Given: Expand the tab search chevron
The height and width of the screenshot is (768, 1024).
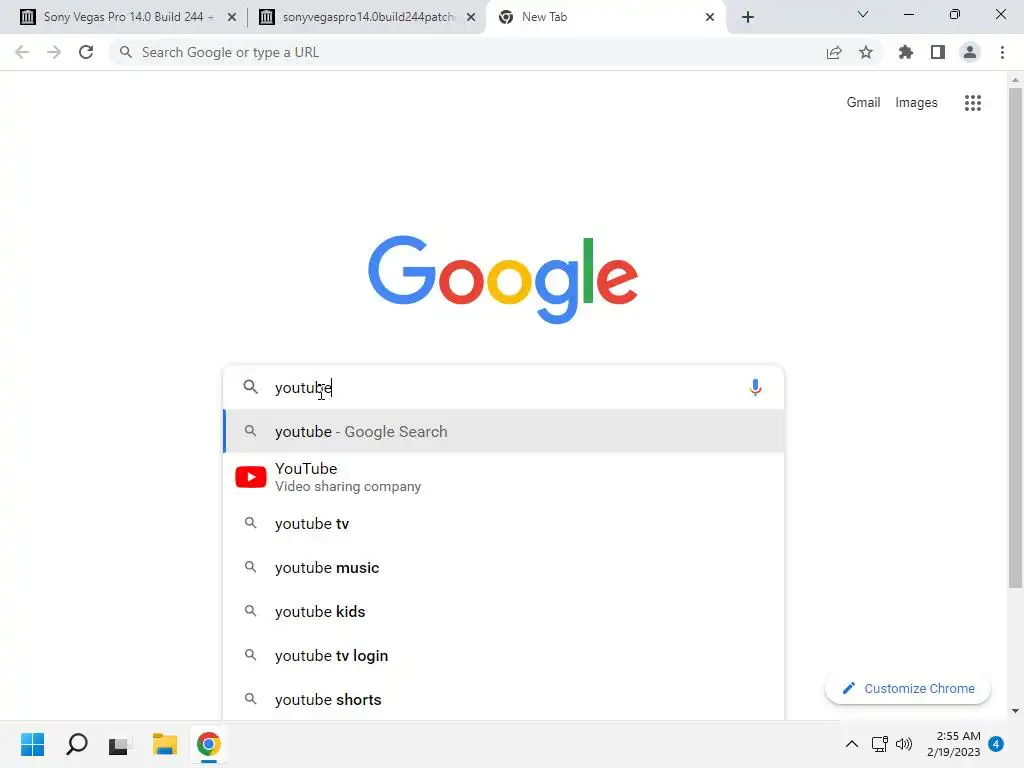Looking at the screenshot, I should click(863, 14).
